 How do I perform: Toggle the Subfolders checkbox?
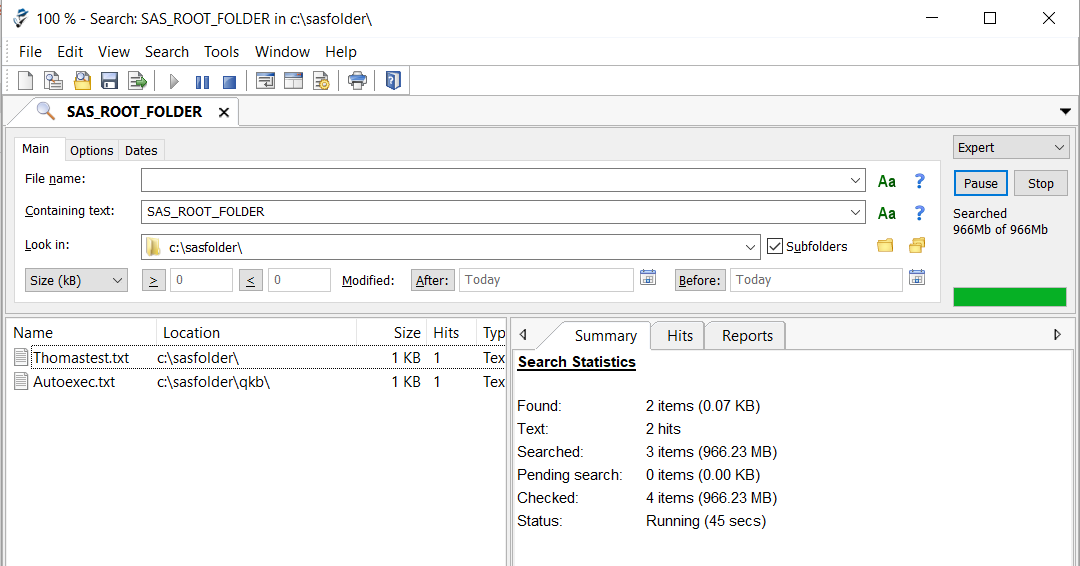coord(776,246)
